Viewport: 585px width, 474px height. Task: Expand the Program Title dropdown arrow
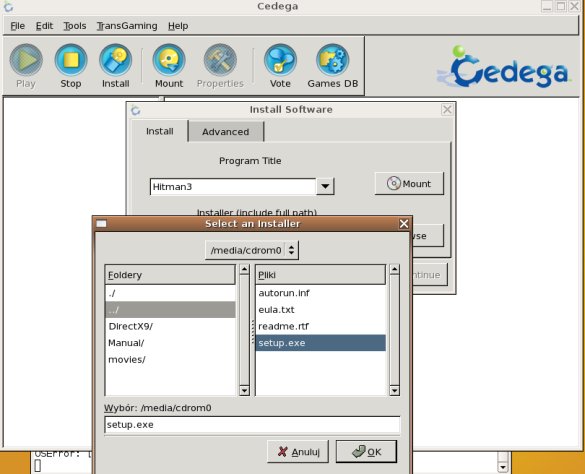pos(325,186)
